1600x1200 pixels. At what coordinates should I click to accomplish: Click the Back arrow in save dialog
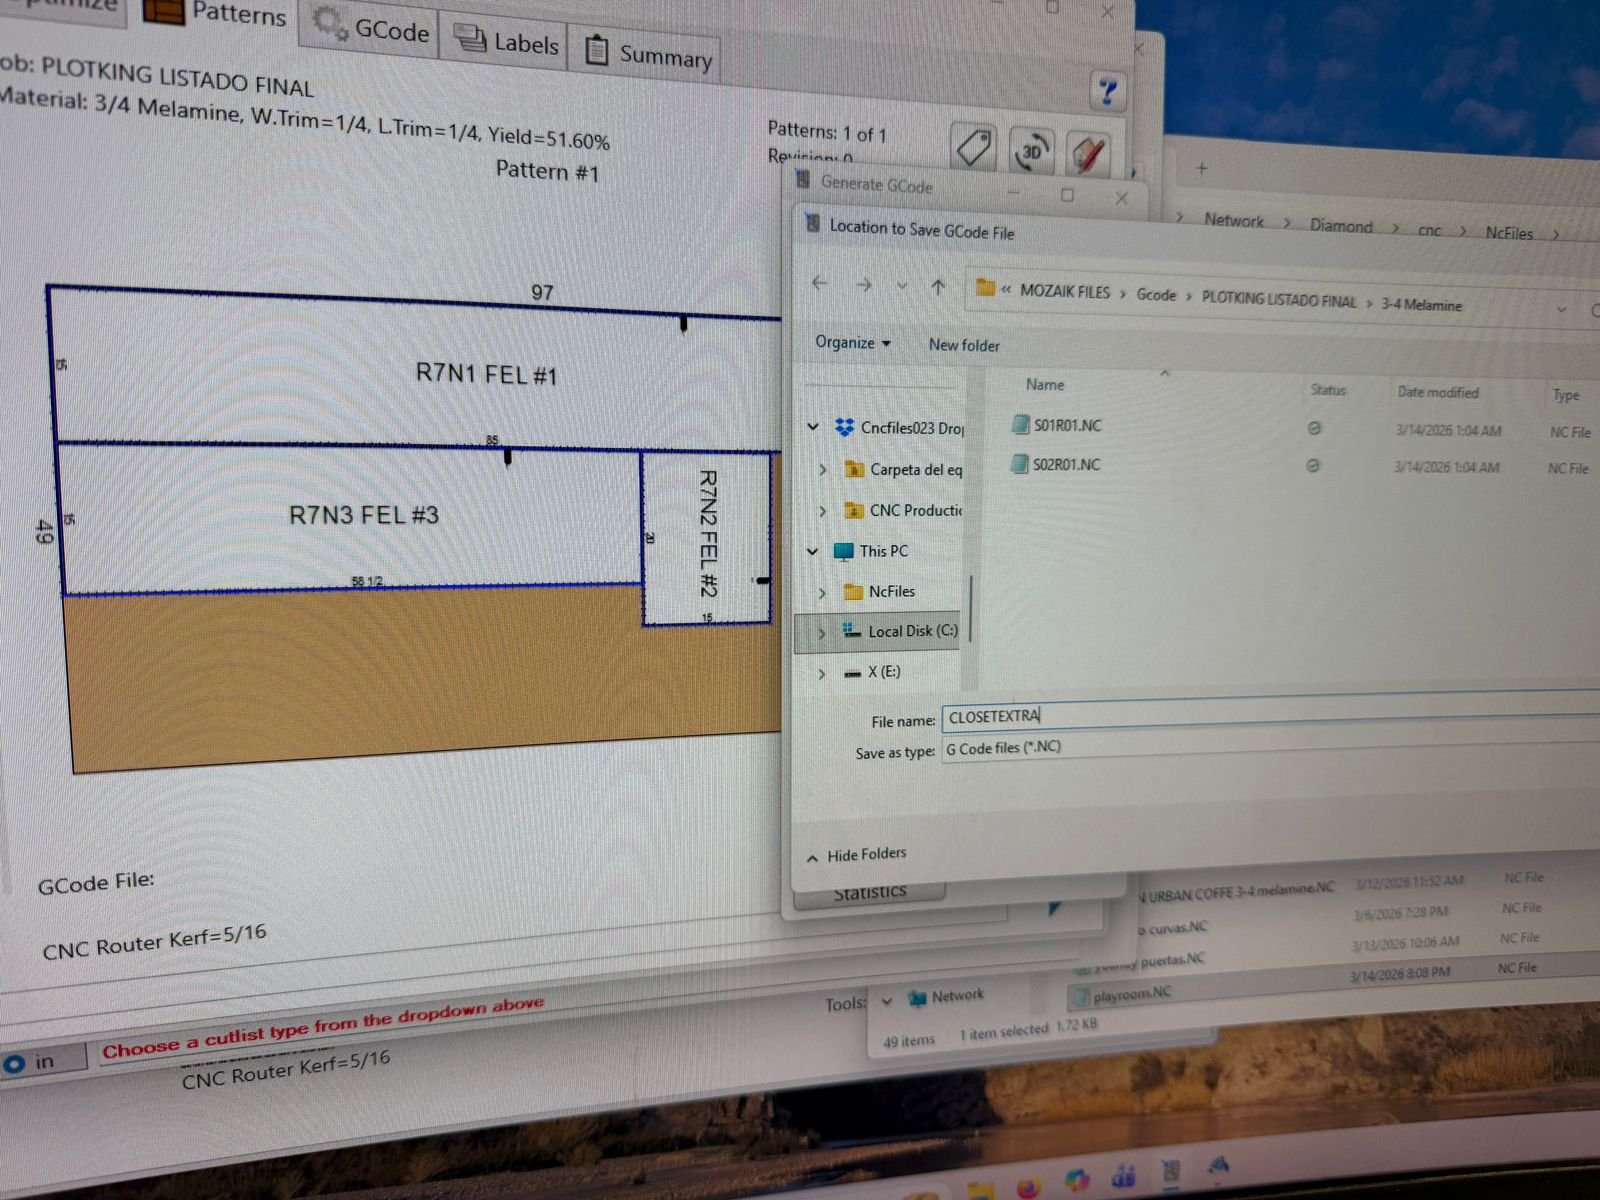820,283
